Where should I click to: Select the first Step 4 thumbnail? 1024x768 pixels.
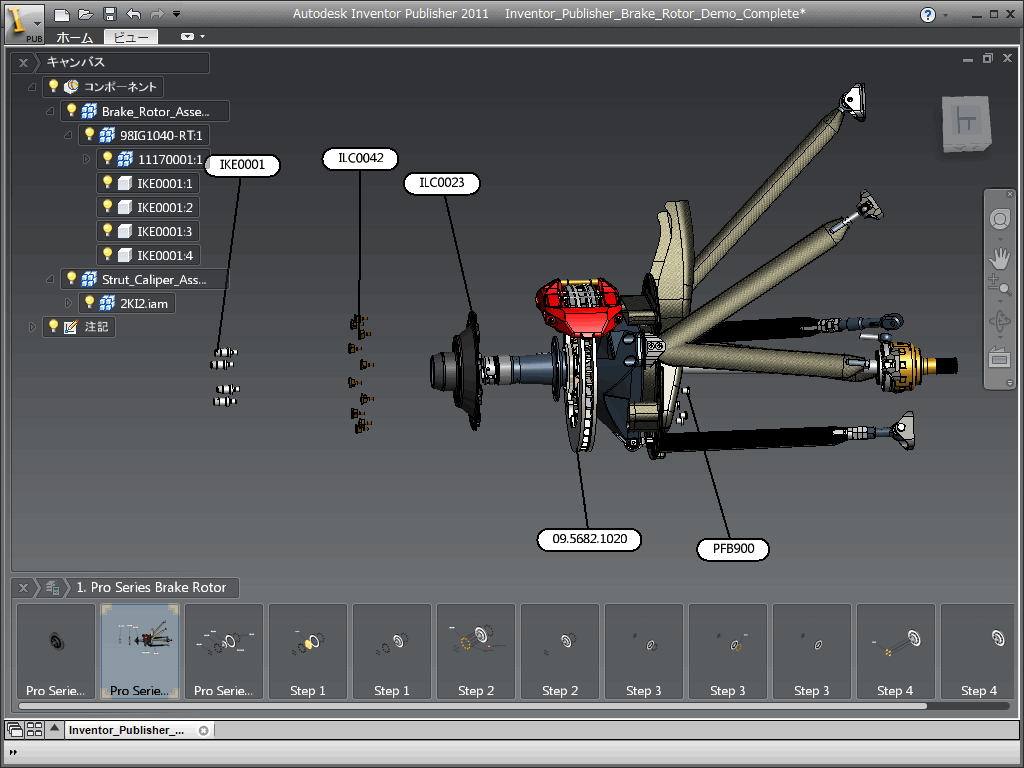point(895,651)
